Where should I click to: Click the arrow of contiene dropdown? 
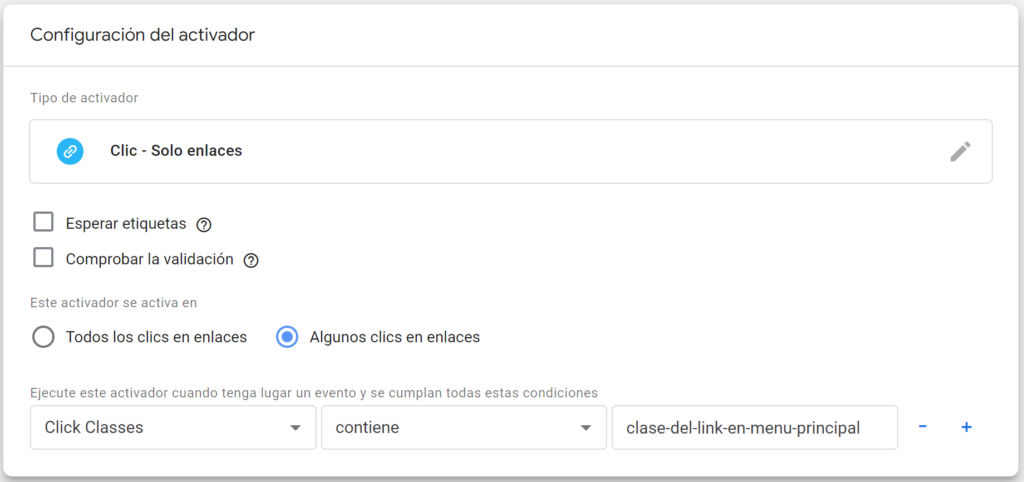[x=586, y=428]
